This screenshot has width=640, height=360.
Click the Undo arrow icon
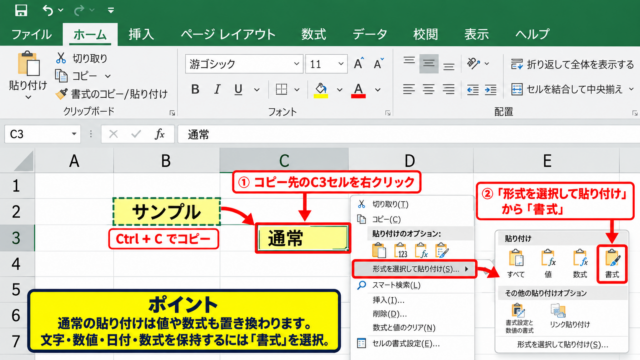point(48,10)
